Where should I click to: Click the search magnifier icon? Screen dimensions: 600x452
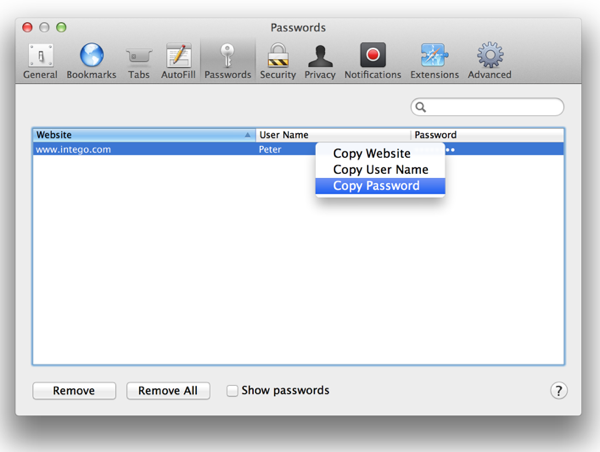click(421, 107)
